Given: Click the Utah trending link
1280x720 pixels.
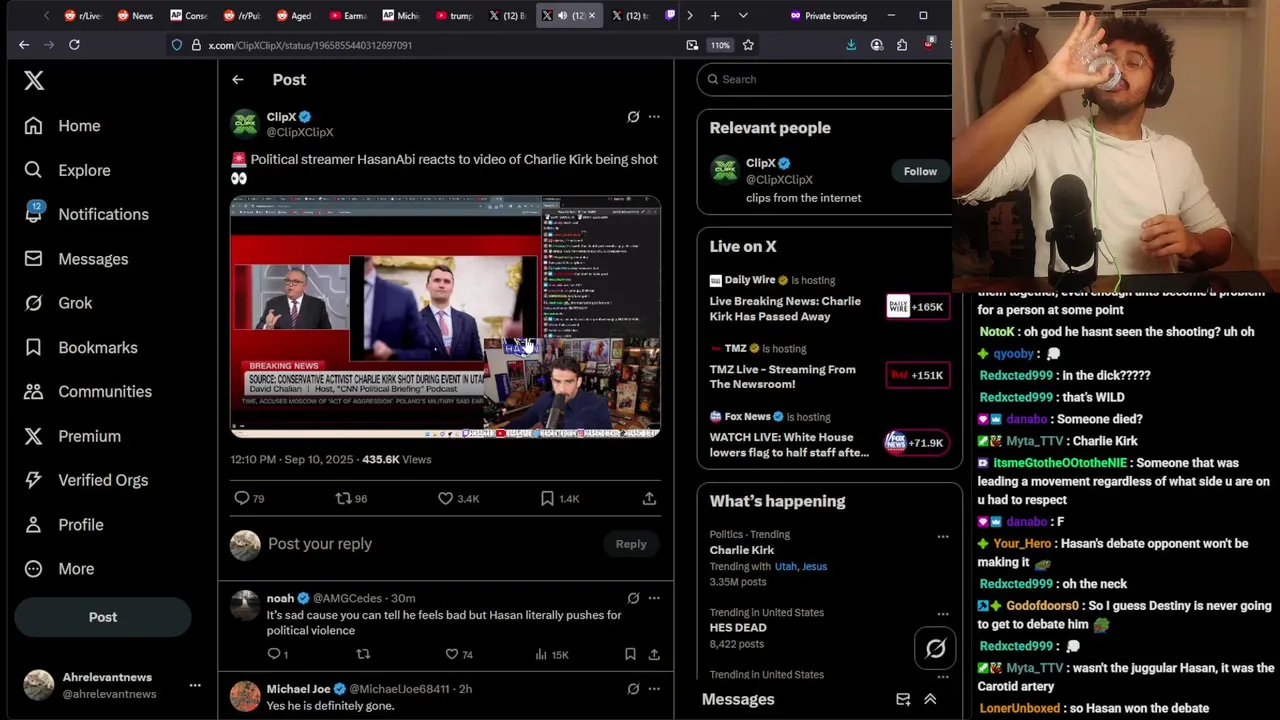Looking at the screenshot, I should click(785, 566).
